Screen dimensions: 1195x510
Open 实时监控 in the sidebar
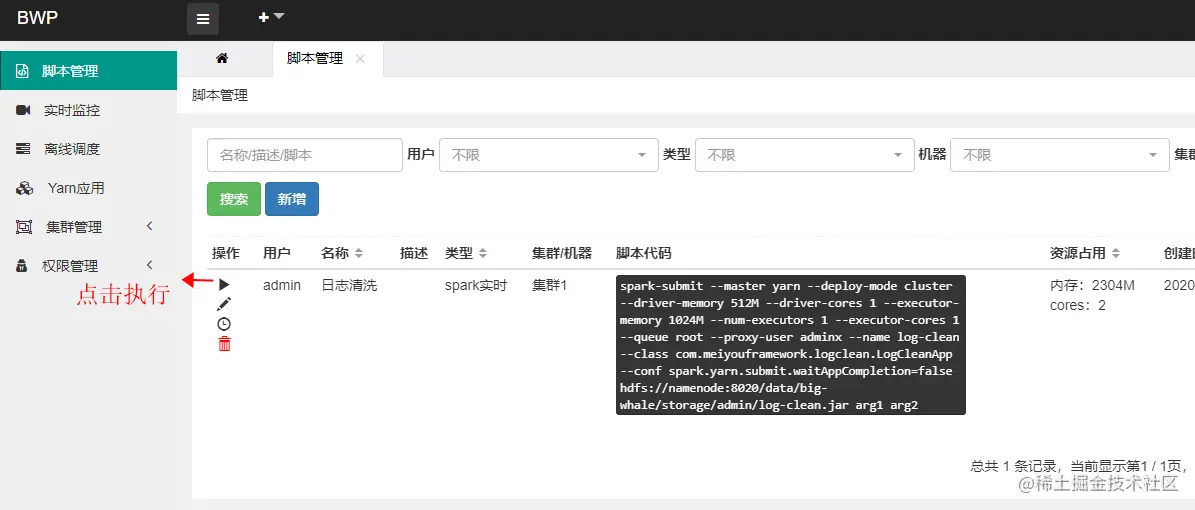click(x=88, y=111)
